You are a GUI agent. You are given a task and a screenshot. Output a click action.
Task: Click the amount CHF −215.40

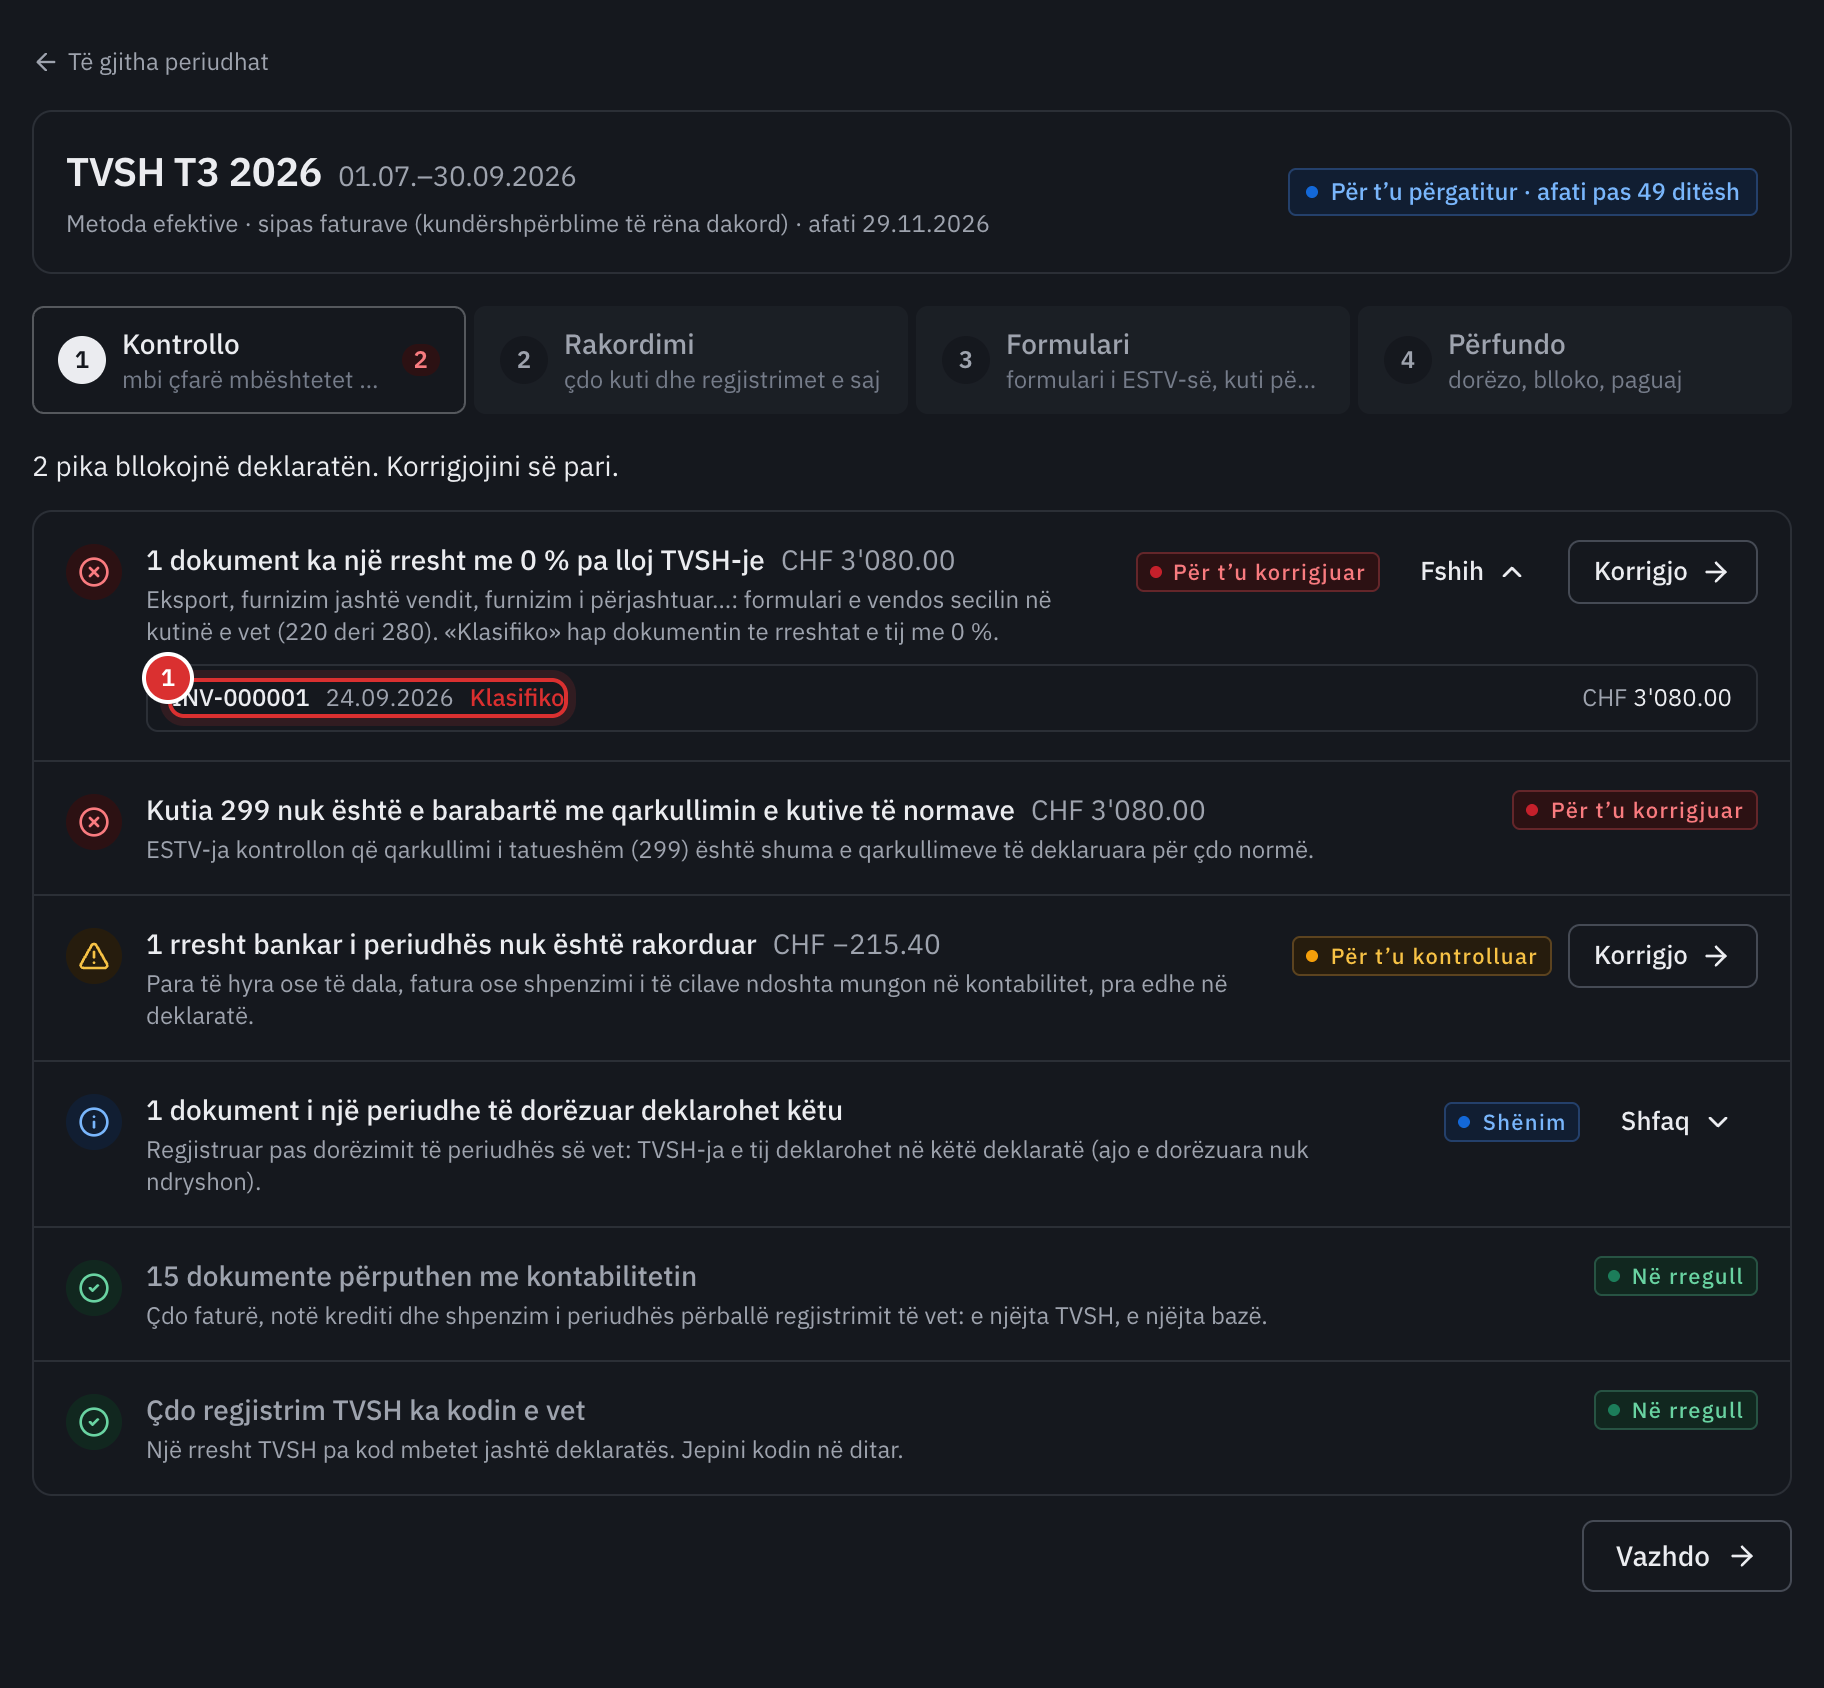point(857,944)
